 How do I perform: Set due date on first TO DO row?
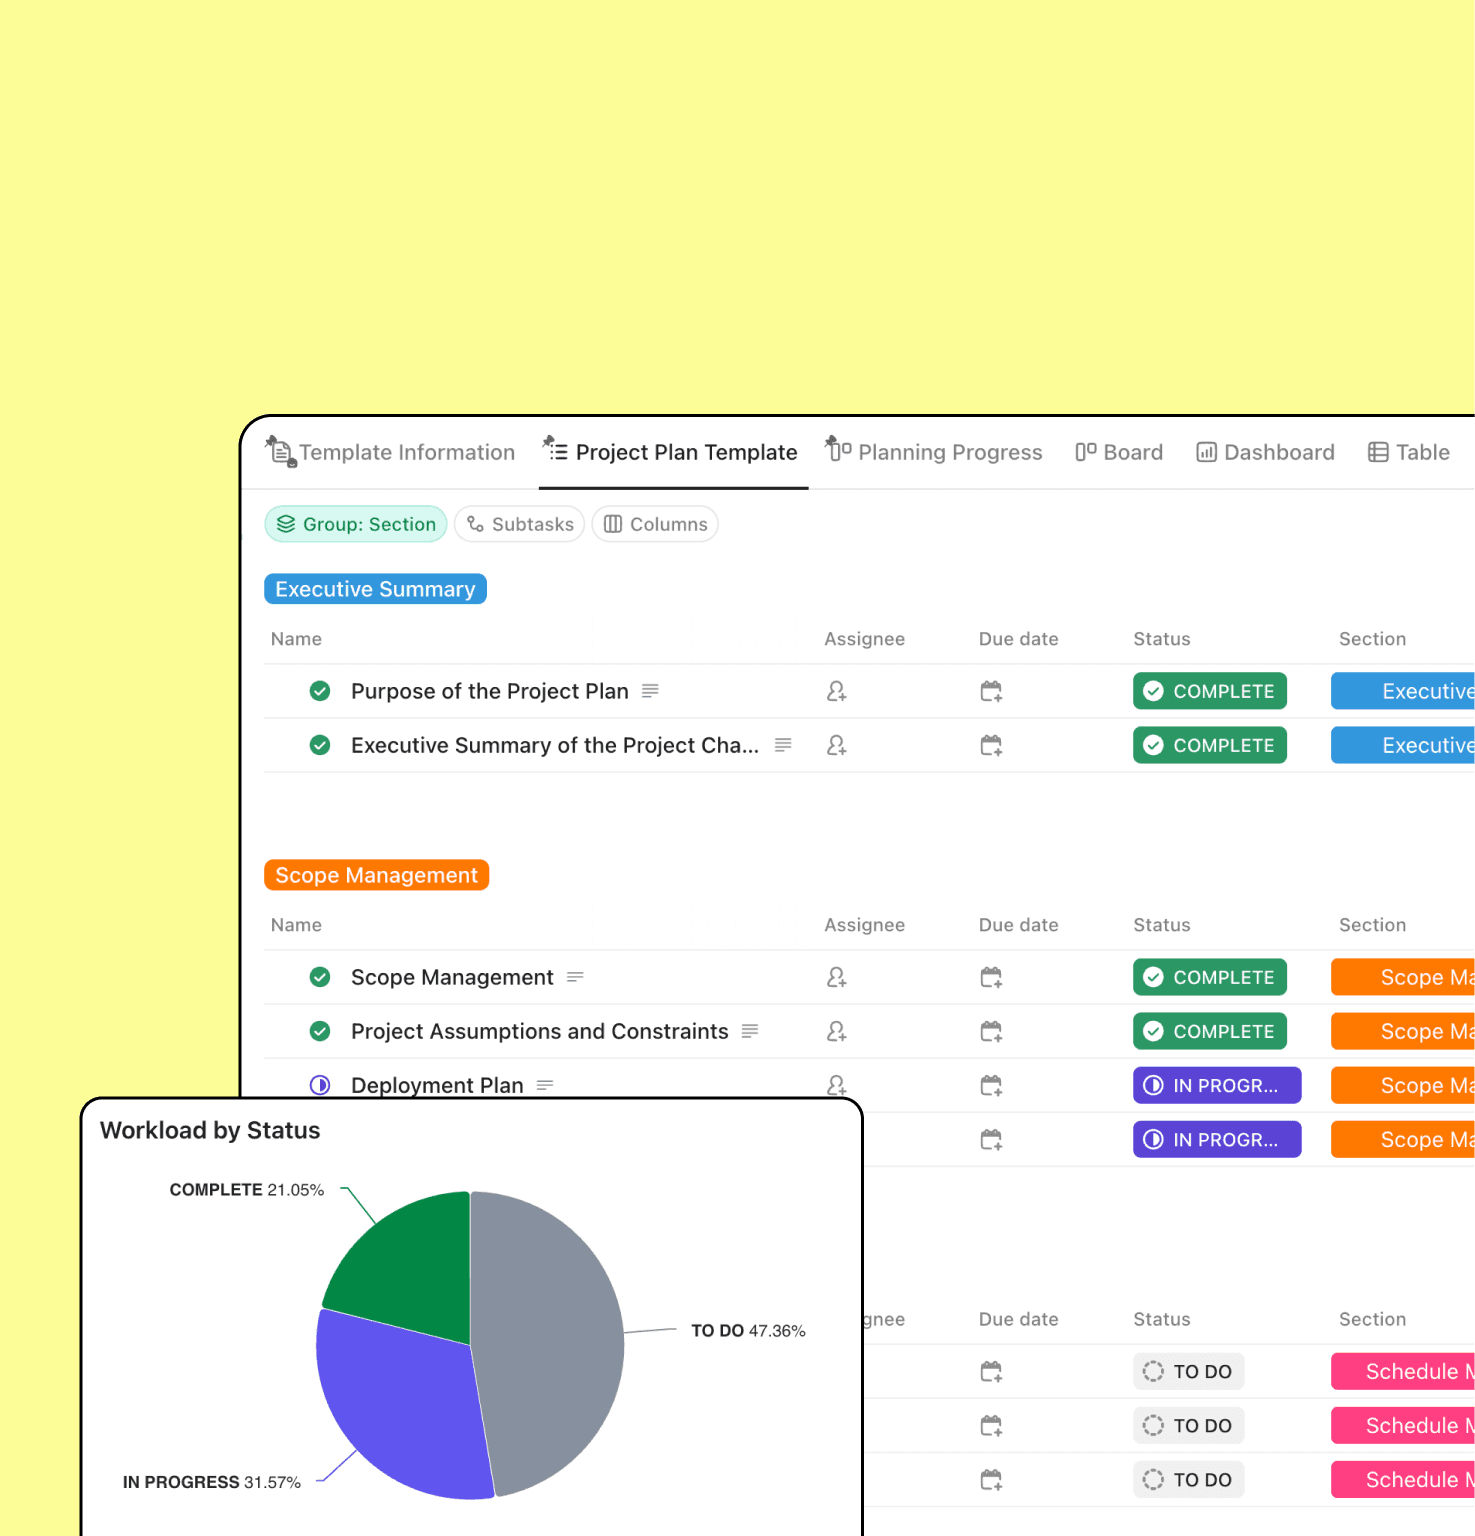click(991, 1372)
